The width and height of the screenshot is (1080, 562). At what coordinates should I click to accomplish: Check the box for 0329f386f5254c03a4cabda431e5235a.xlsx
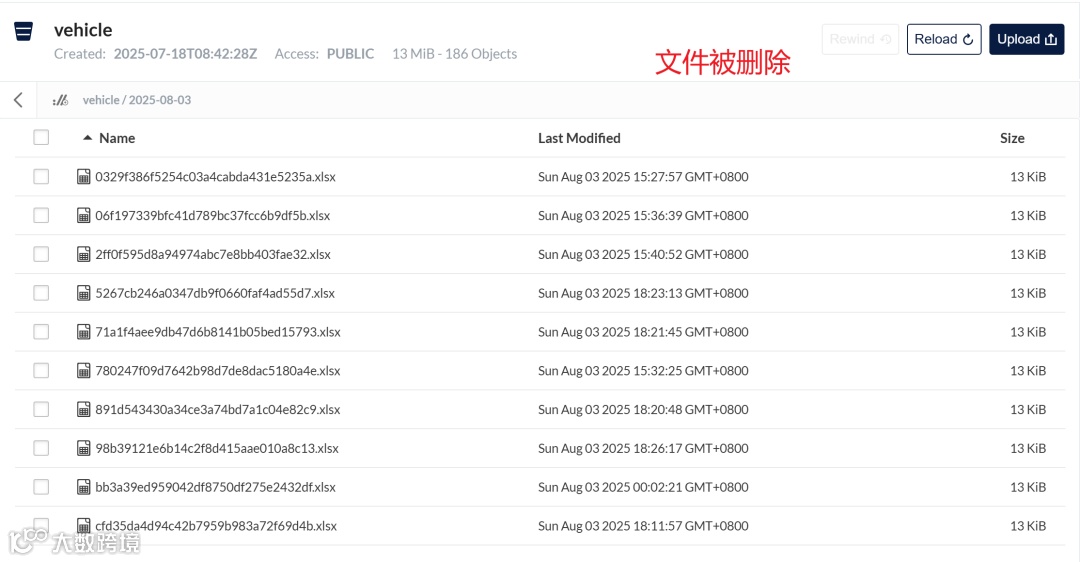coord(41,177)
